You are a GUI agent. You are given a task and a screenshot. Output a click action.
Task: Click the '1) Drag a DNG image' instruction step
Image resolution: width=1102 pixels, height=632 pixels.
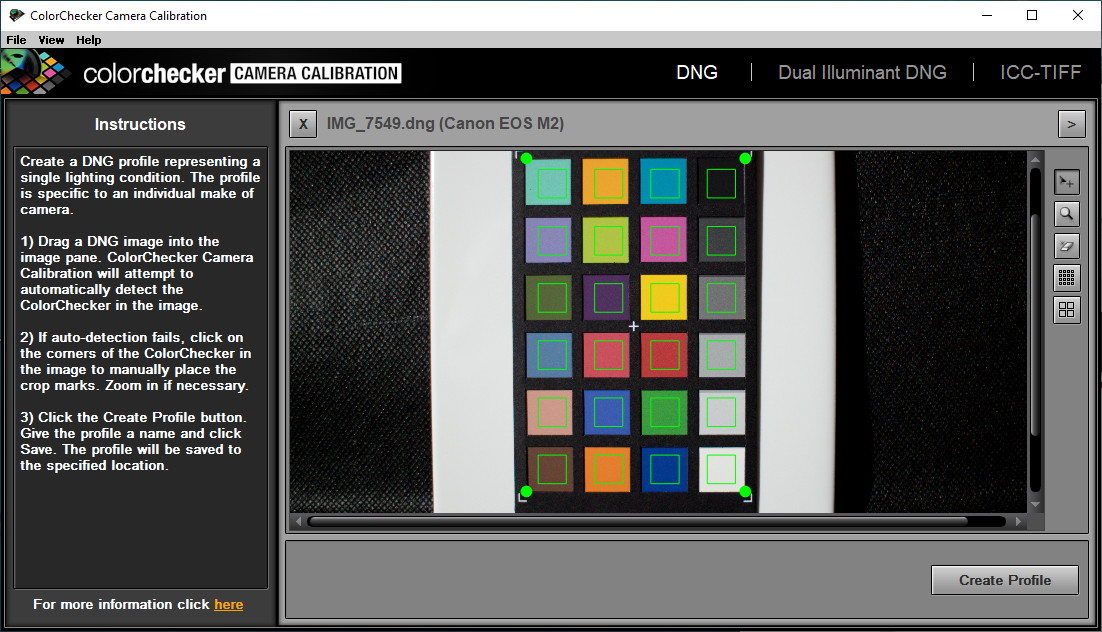137,273
